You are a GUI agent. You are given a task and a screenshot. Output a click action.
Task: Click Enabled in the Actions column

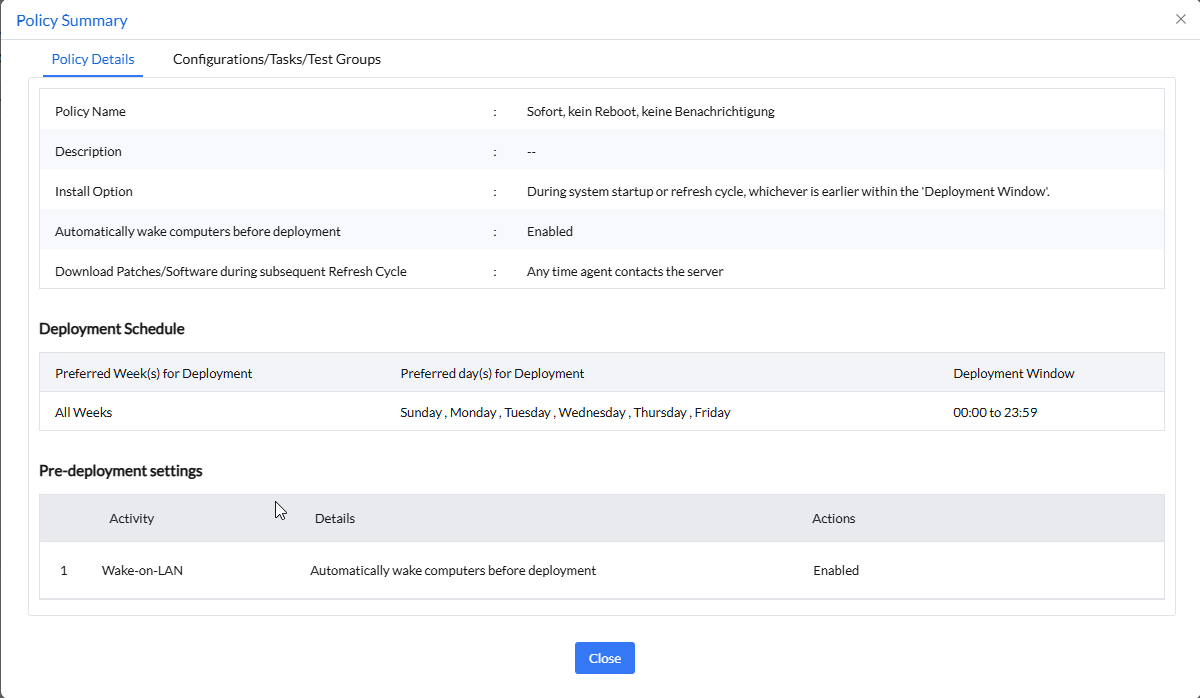[x=836, y=570]
